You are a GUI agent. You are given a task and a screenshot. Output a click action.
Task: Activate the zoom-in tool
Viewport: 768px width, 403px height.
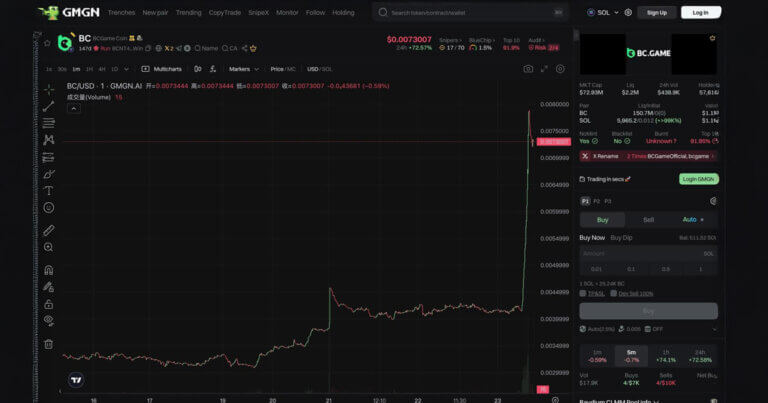pos(48,247)
